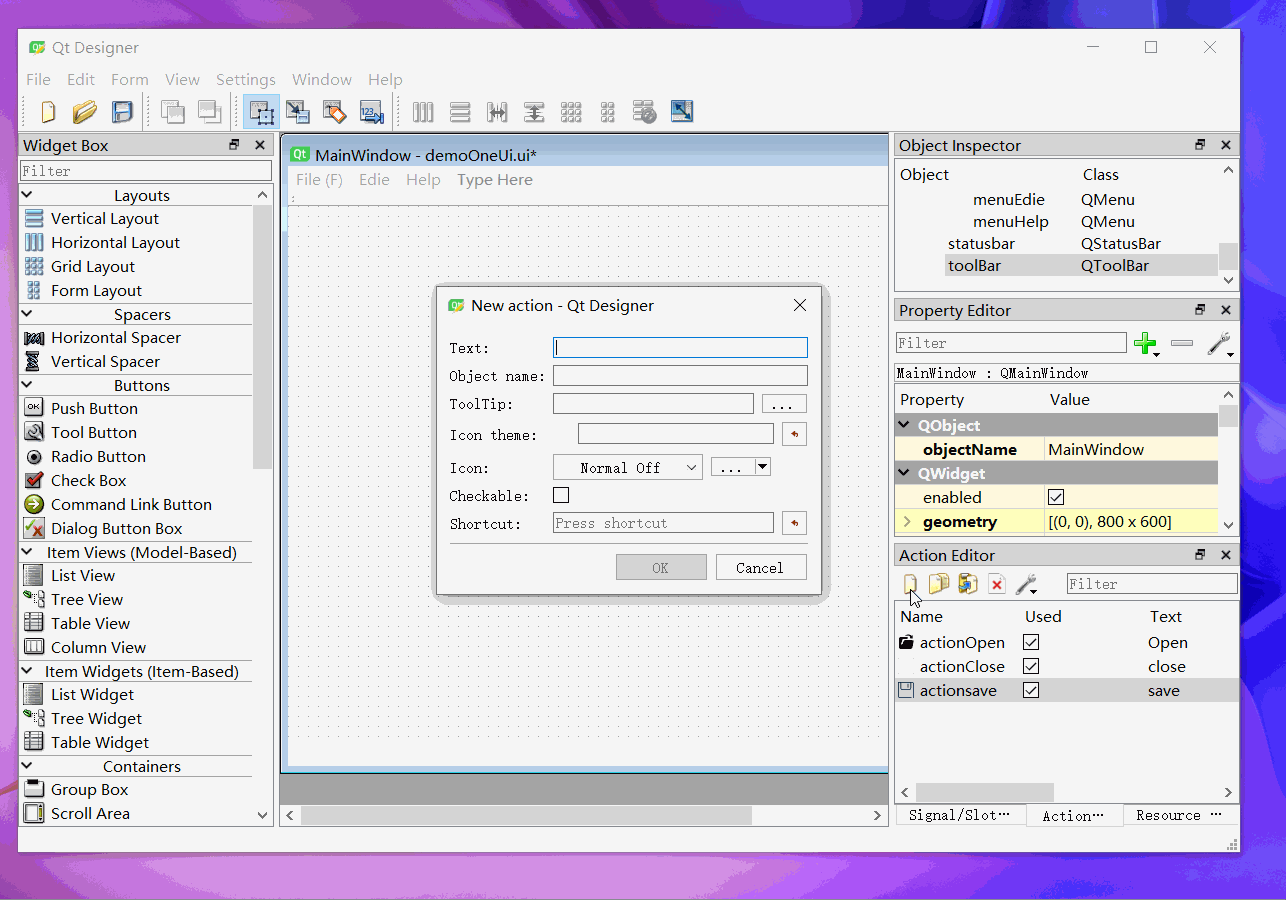Open the Form menu
1286x900 pixels.
pos(130,79)
